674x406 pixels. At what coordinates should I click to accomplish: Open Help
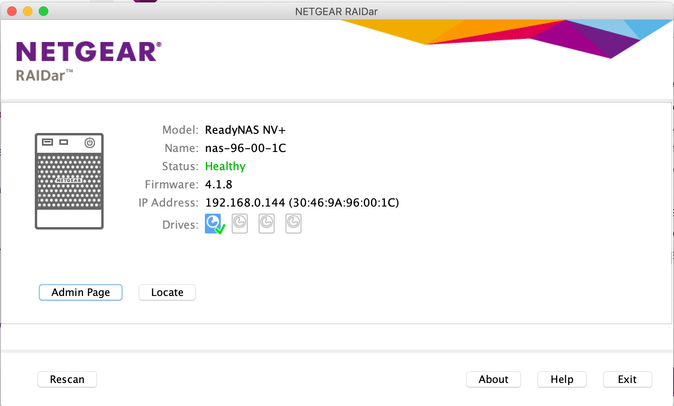coord(561,379)
